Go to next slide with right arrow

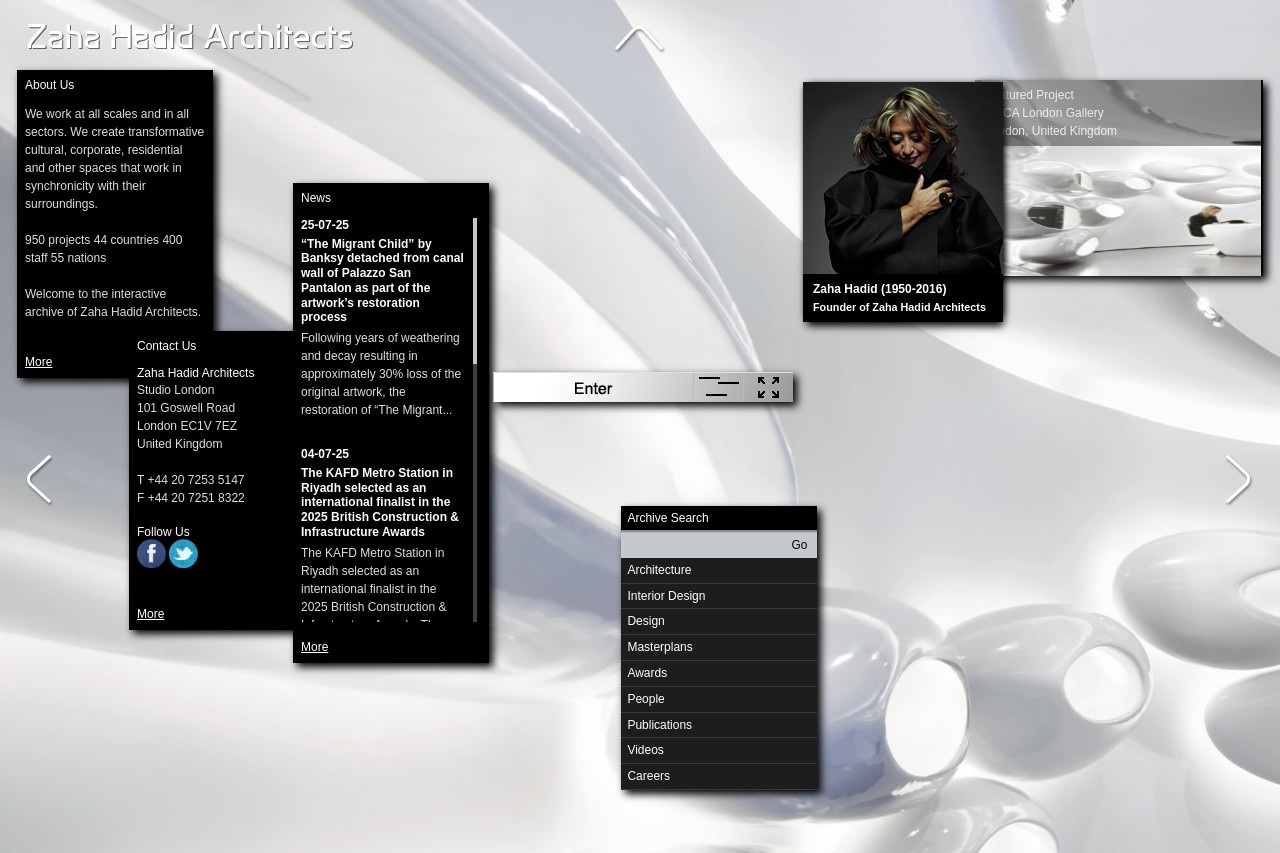[x=1238, y=480]
